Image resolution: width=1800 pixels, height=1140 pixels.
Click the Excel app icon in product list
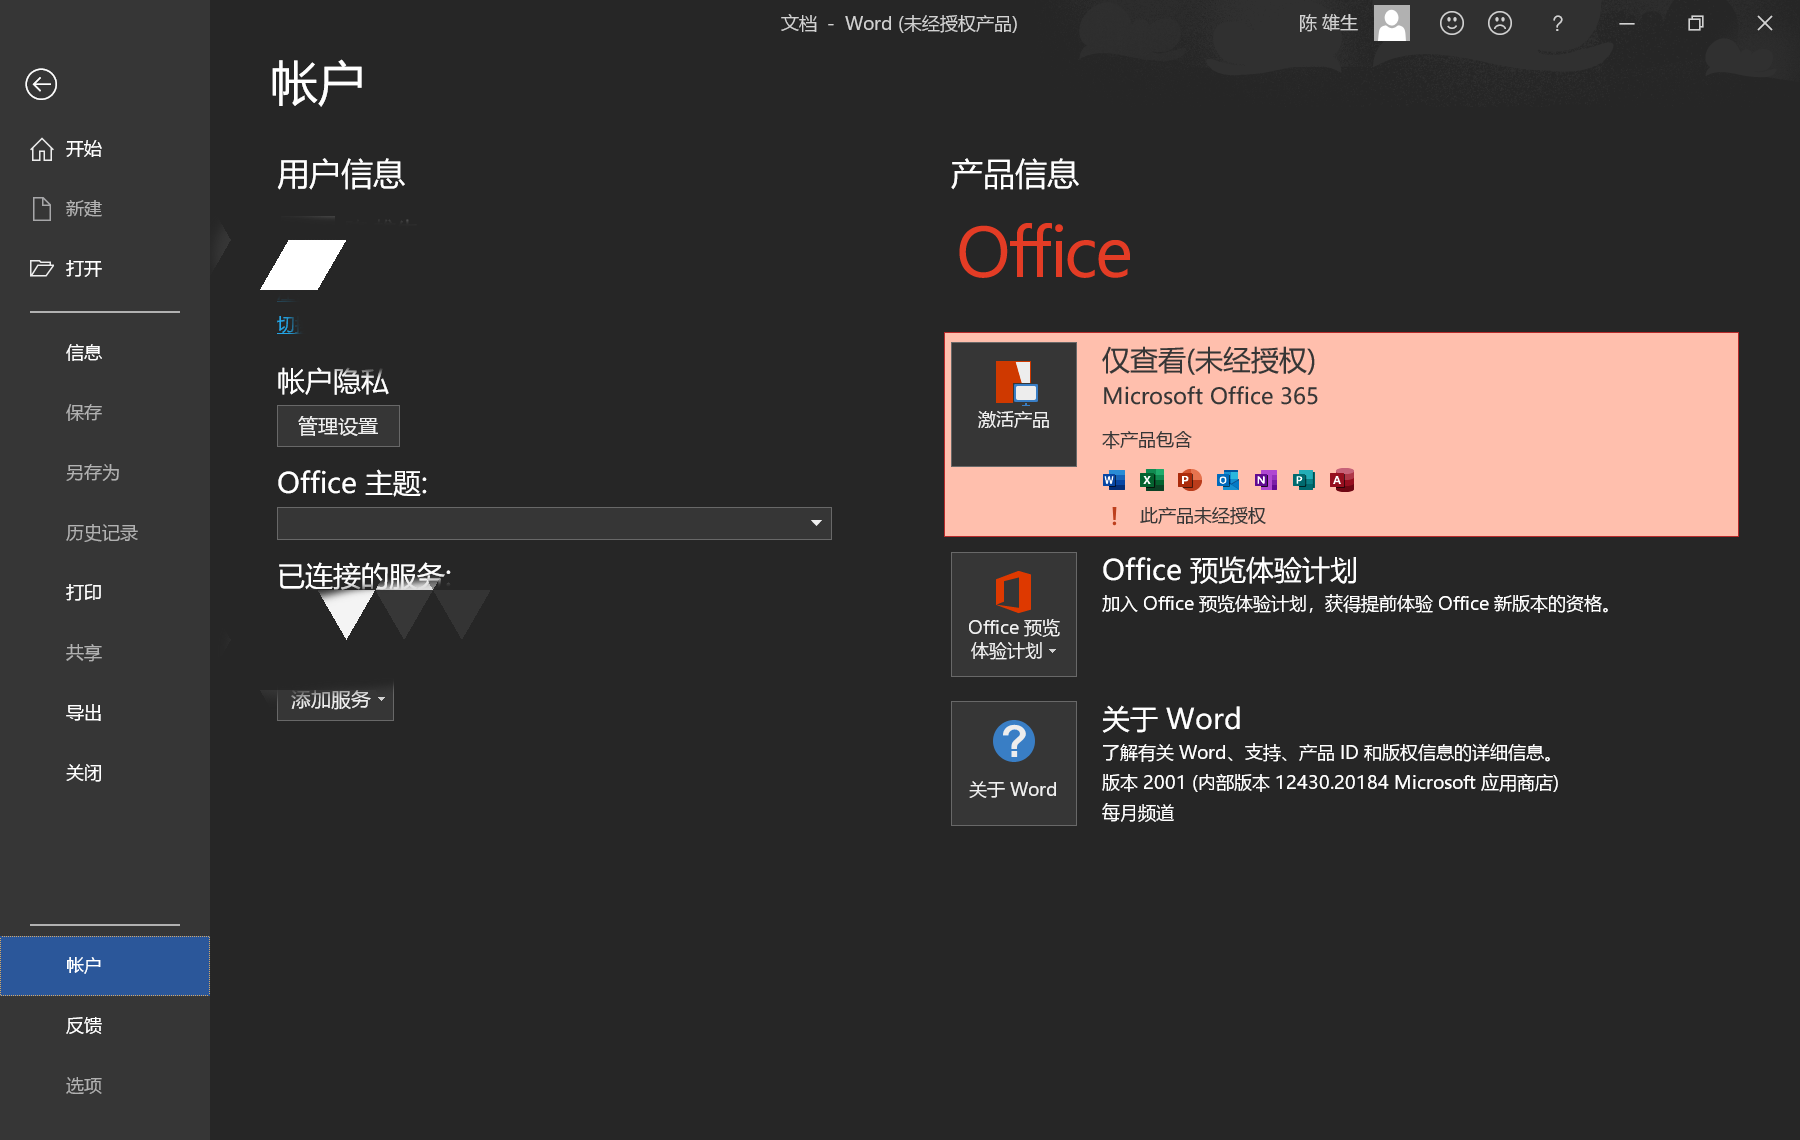[1151, 480]
